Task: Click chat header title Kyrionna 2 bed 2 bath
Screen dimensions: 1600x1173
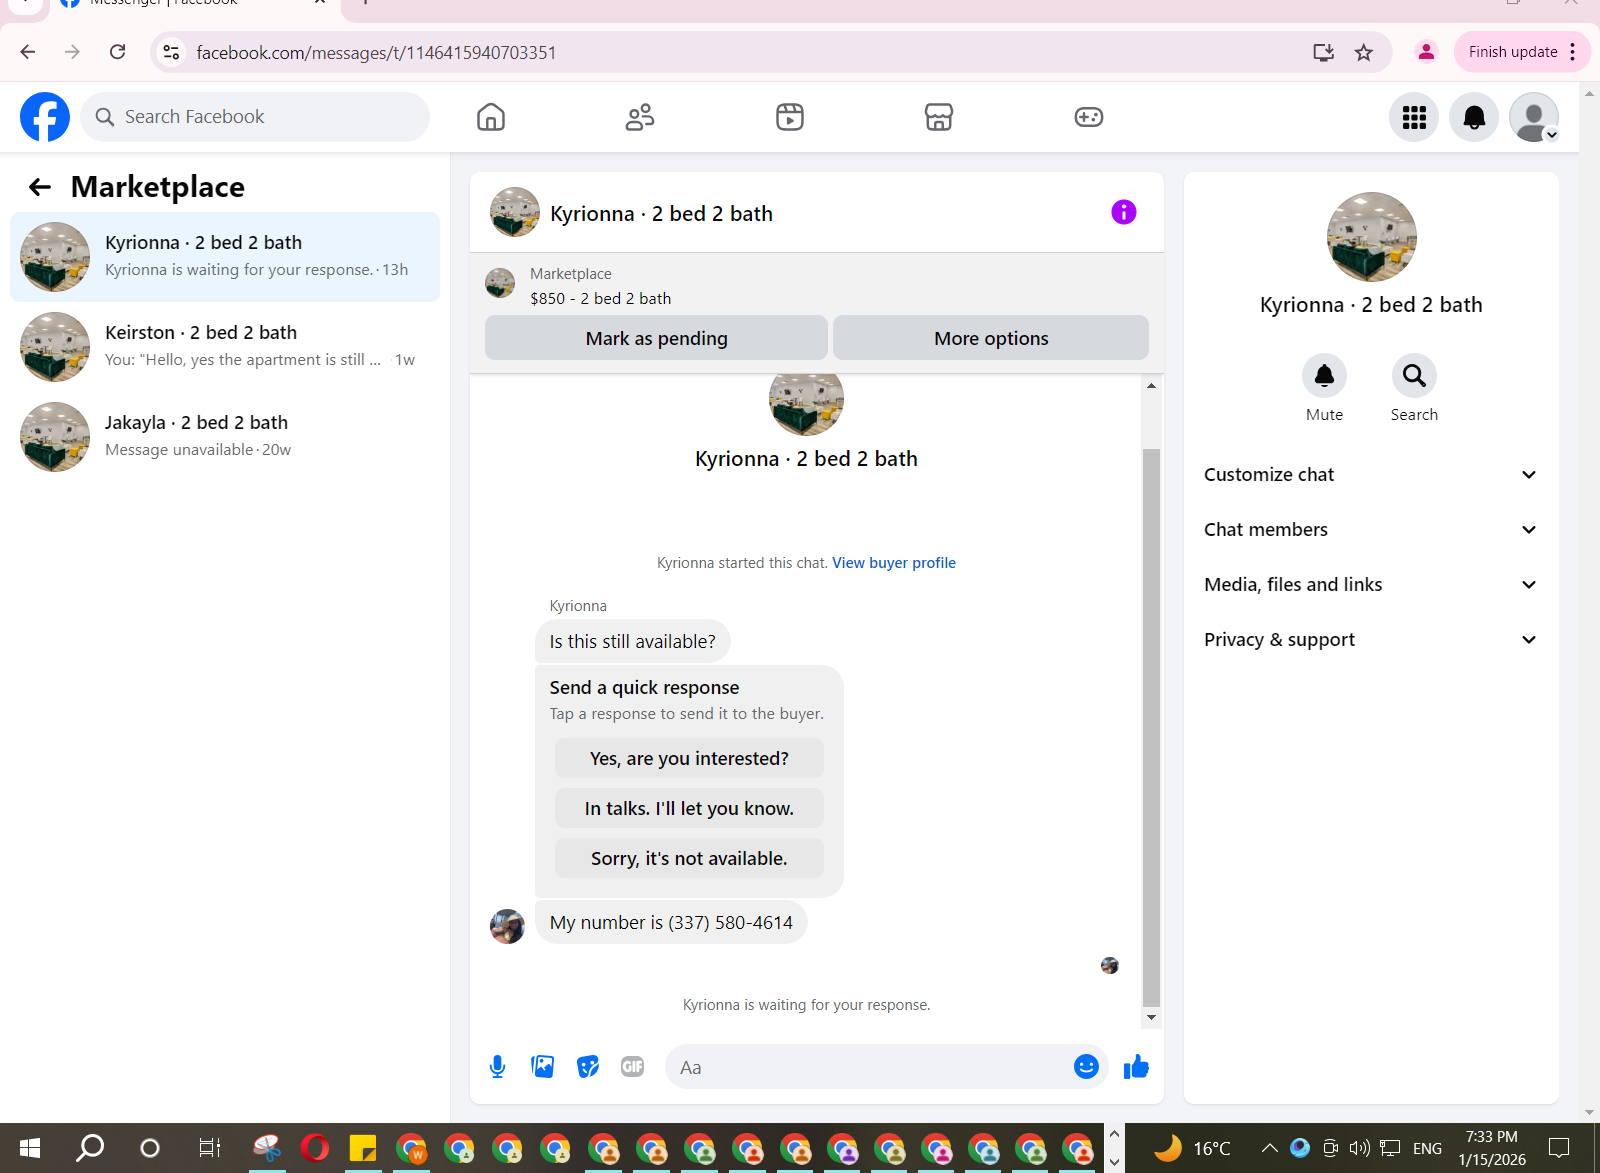Action: tap(661, 213)
